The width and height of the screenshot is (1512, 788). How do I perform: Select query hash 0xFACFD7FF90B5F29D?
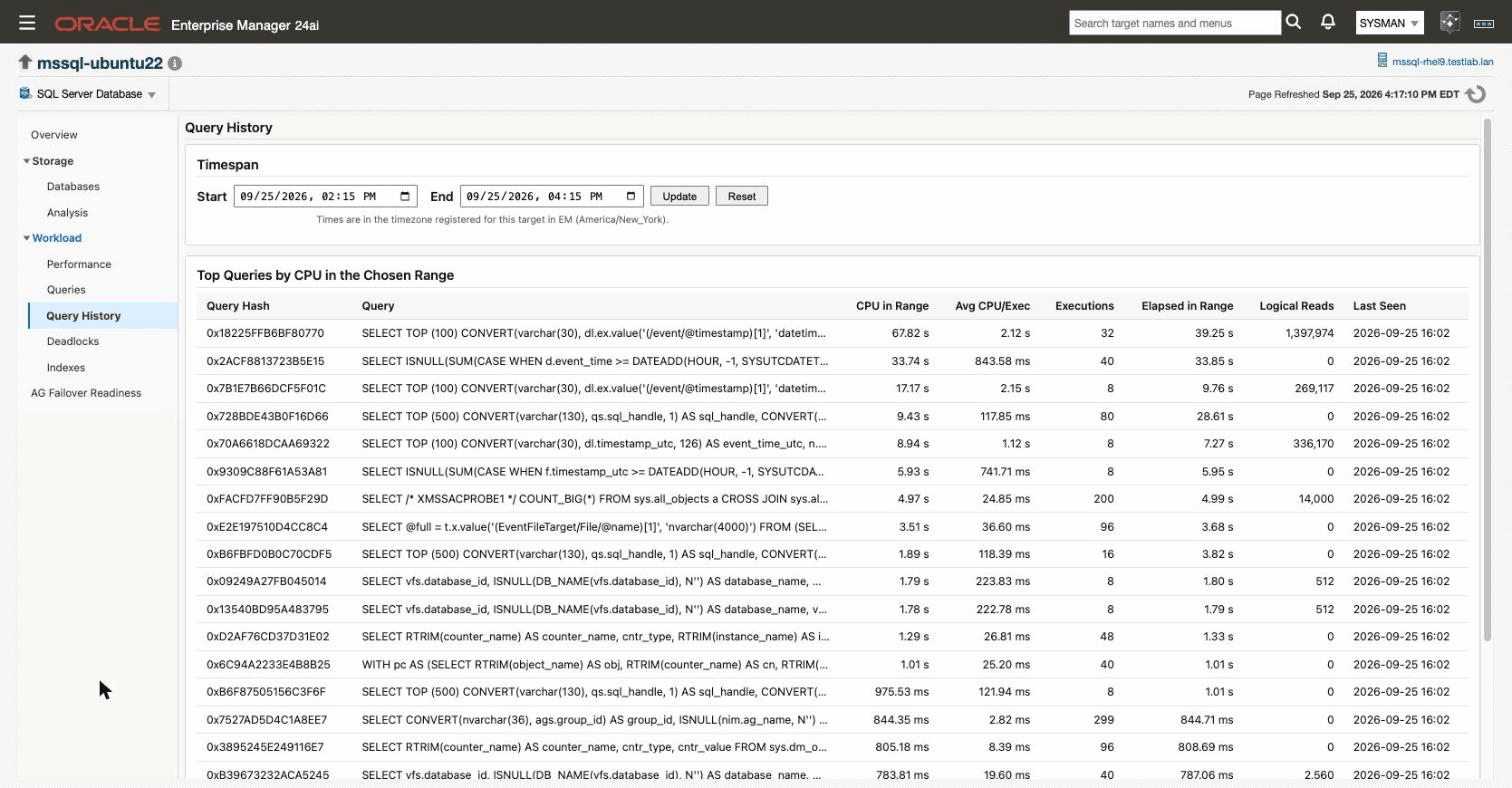[267, 499]
